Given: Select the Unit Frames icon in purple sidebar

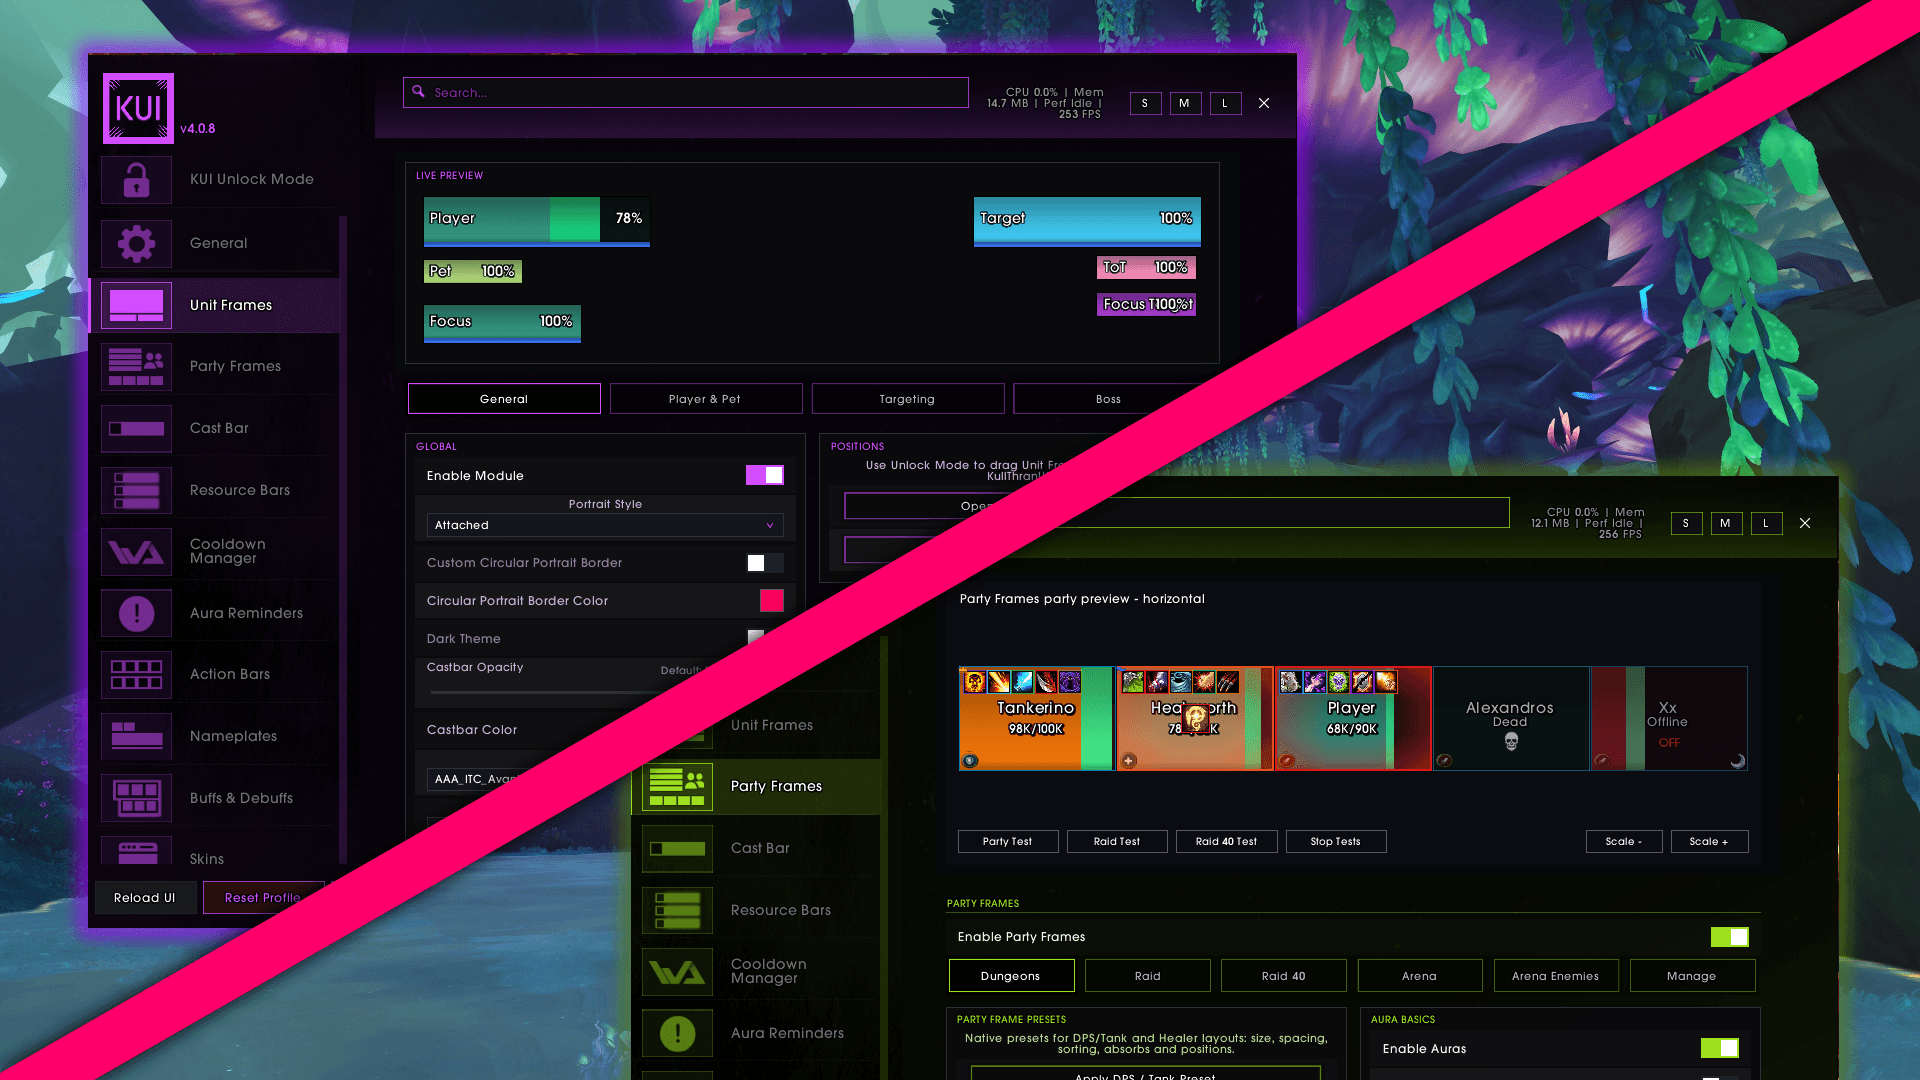Looking at the screenshot, I should (136, 305).
